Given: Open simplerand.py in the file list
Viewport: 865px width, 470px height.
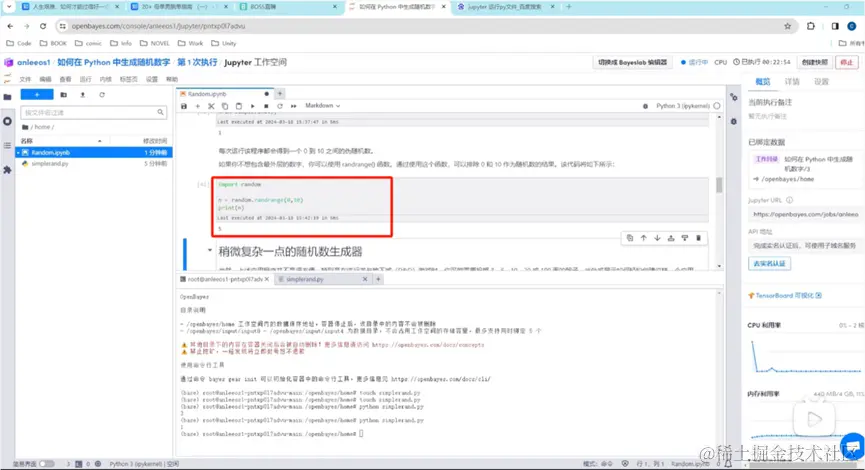Looking at the screenshot, I should (x=94, y=164).
